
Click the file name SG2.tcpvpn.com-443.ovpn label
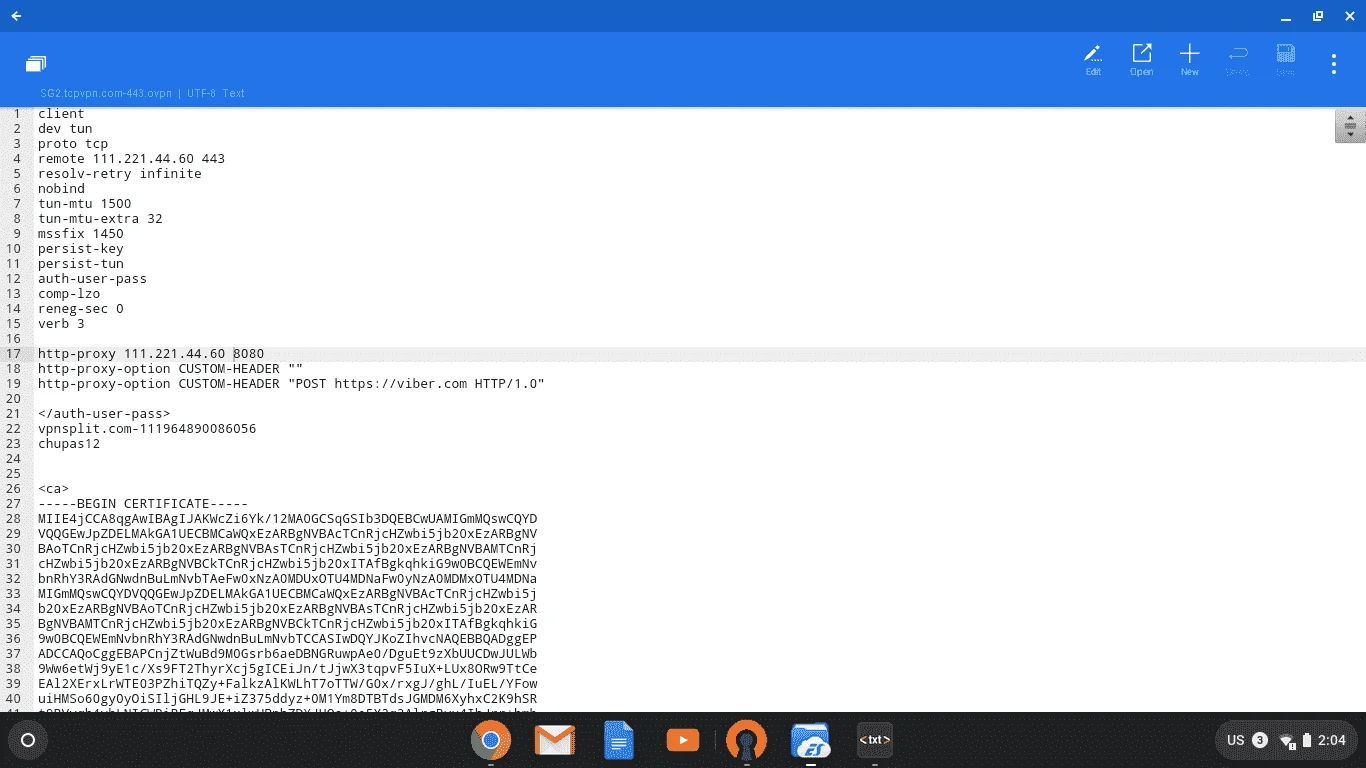(x=106, y=93)
